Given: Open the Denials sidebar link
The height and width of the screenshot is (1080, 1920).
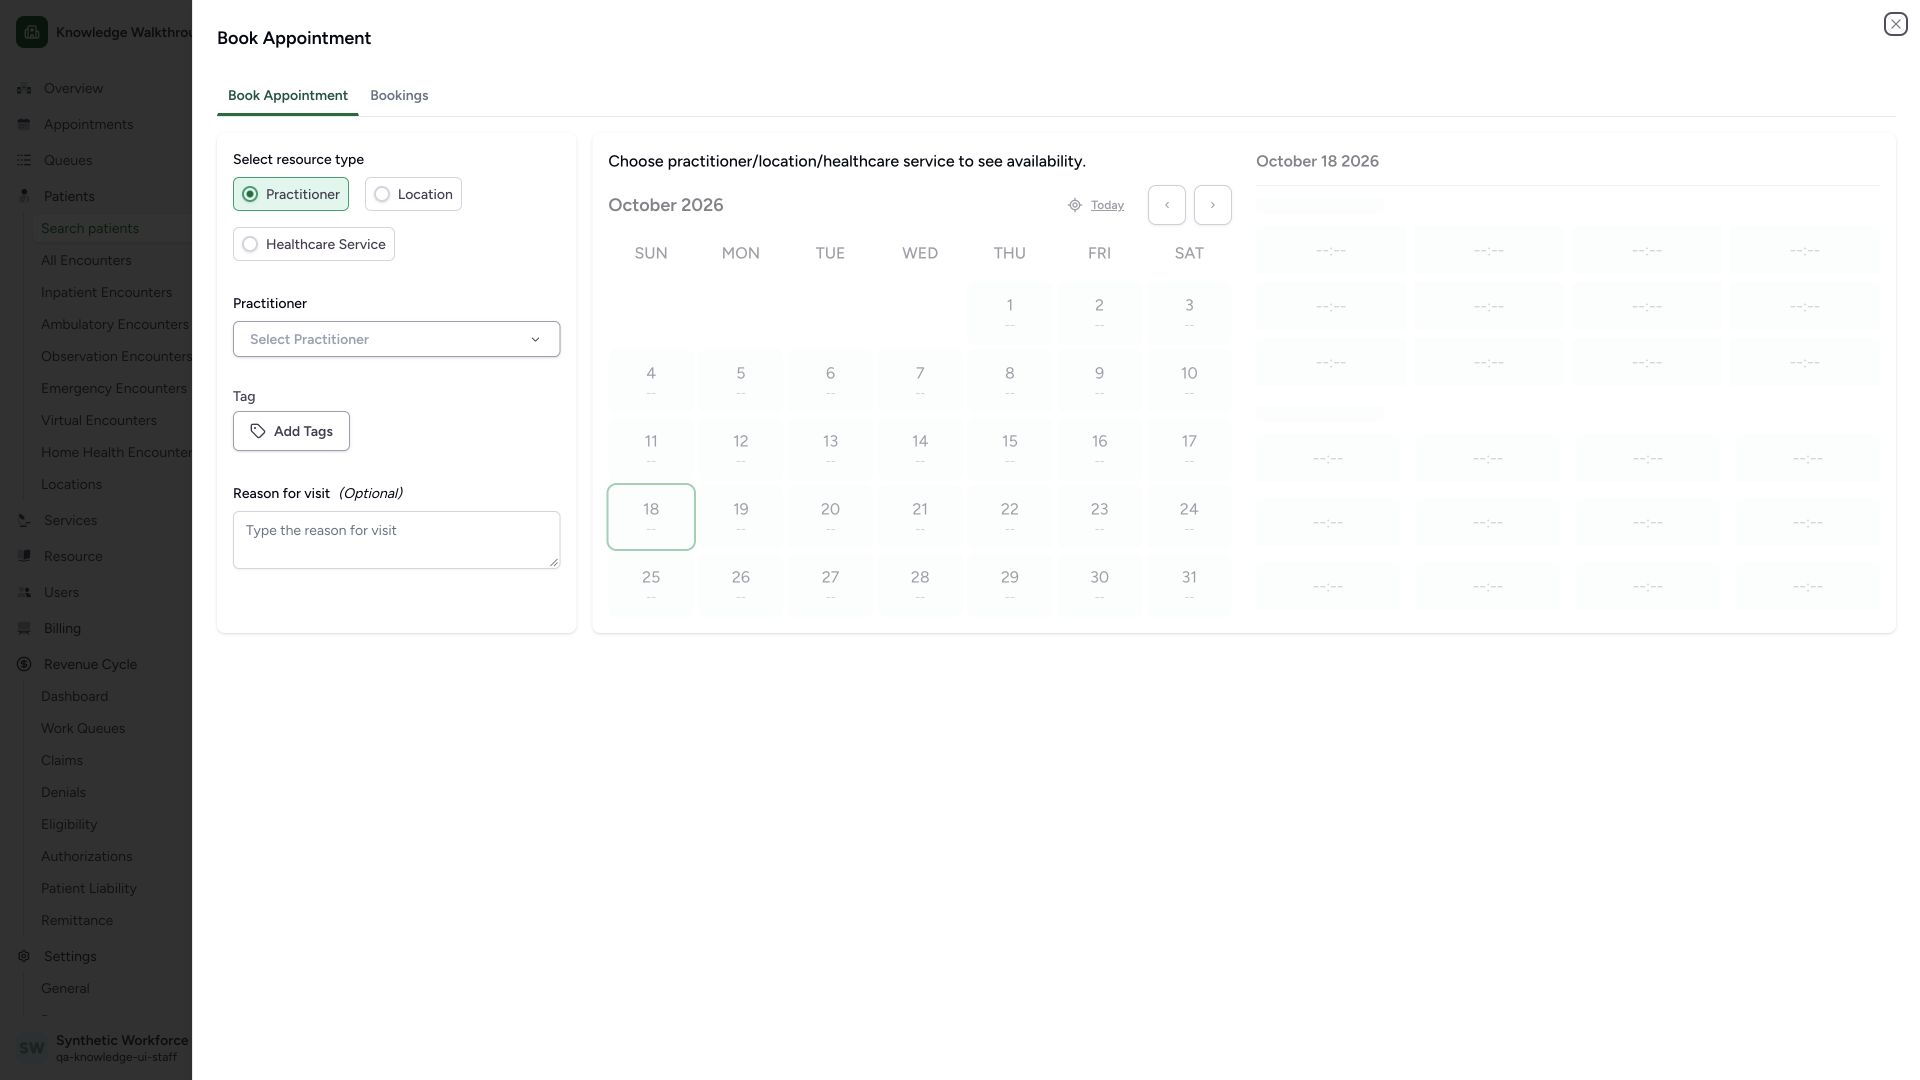Looking at the screenshot, I should (63, 792).
